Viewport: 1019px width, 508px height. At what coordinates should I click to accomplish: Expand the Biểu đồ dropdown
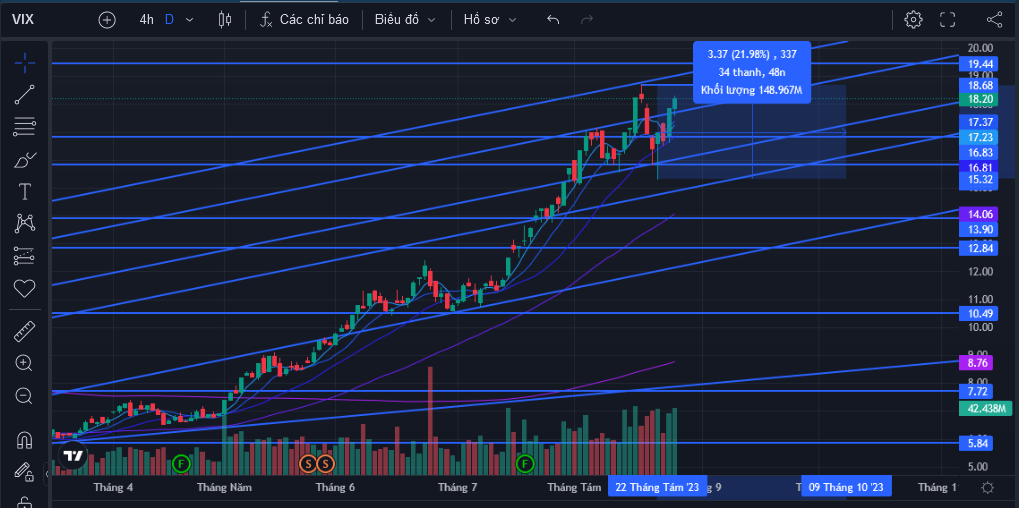point(405,19)
